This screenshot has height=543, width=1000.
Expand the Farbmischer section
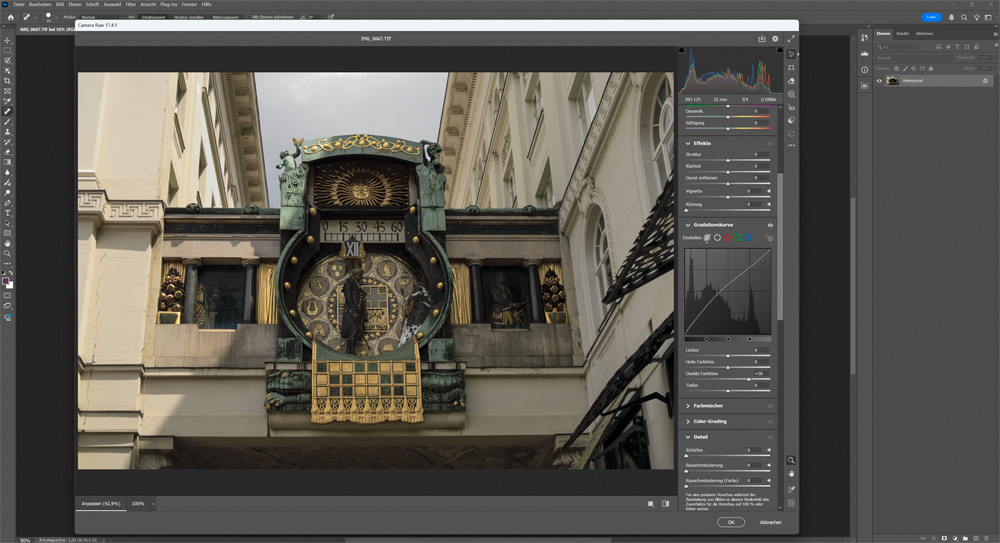tap(688, 406)
